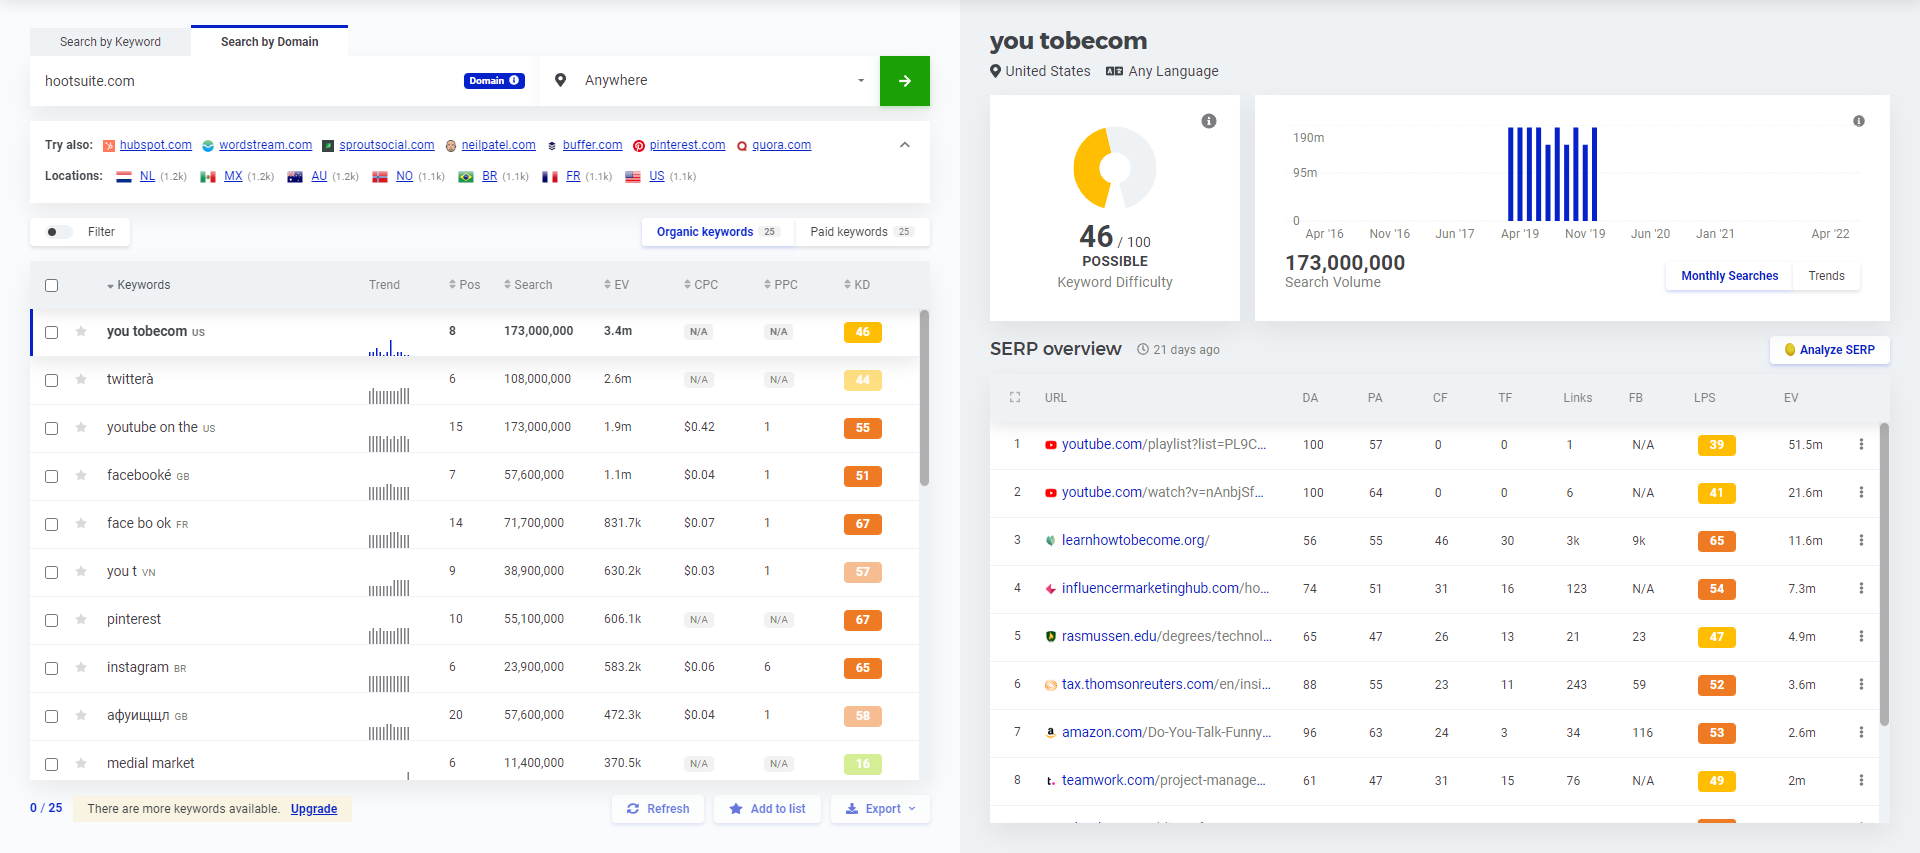The image size is (1920, 853).
Task: Check the 'twitterà' row checkbox
Action: pos(52,380)
